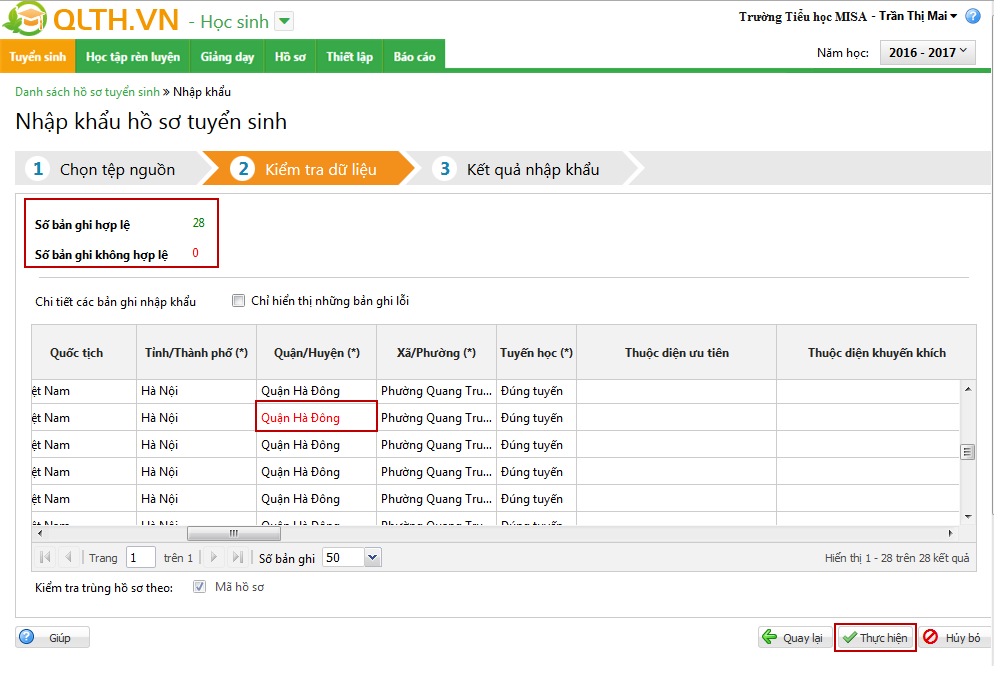
Task: Open the Số bản ghi 50 dropdown arrow
Action: [x=373, y=557]
